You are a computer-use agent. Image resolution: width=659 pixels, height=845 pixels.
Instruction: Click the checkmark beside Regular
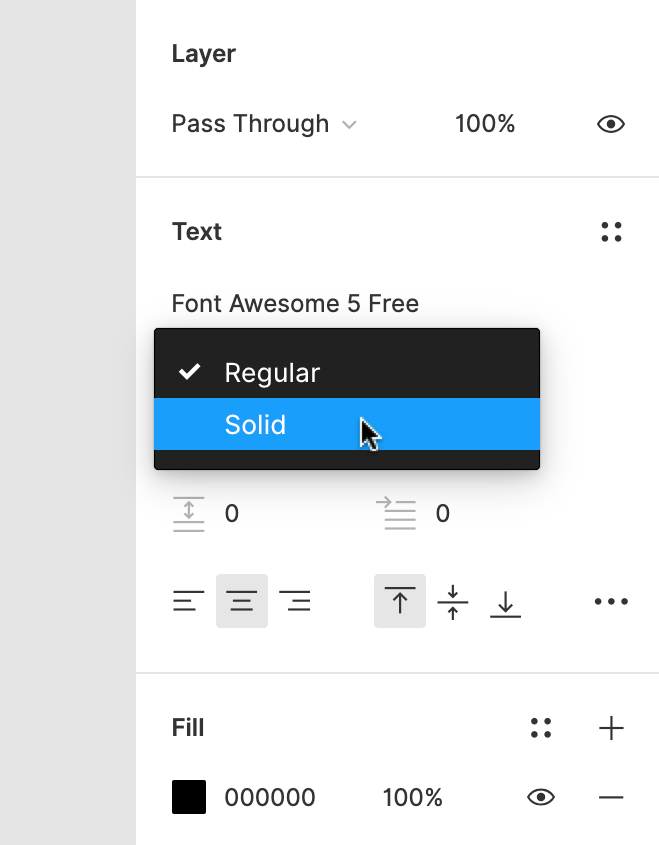190,371
